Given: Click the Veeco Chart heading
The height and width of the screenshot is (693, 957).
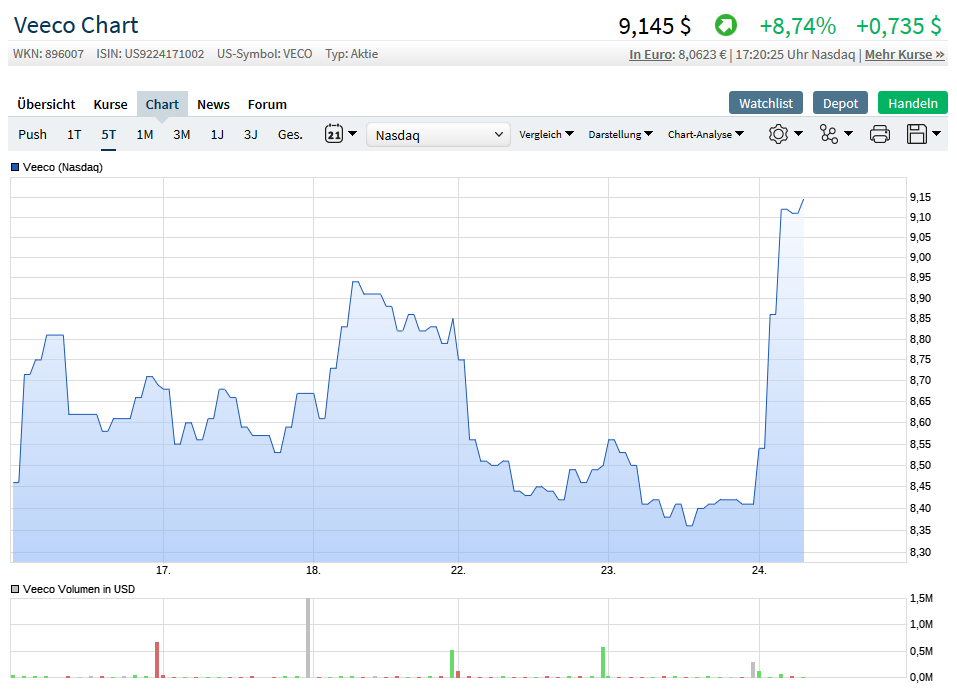Looking at the screenshot, I should (x=76, y=25).
